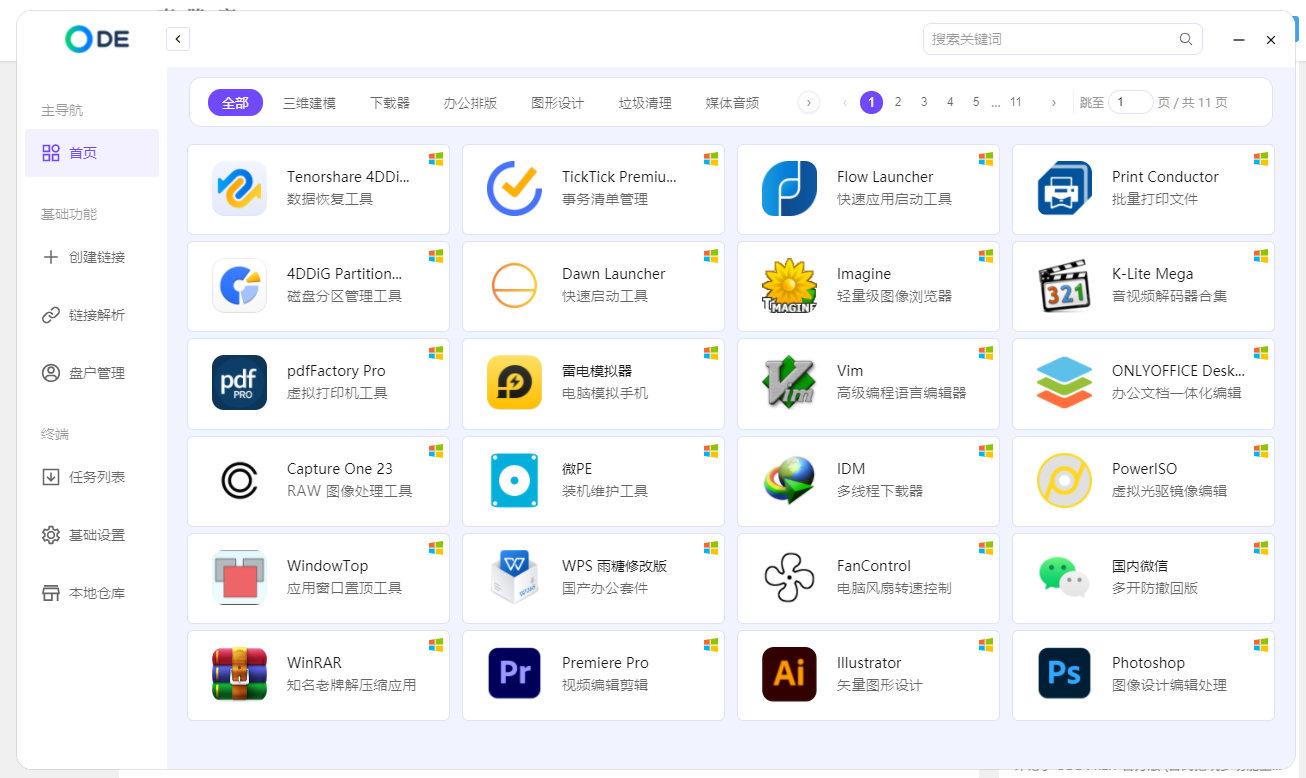Collapse the sidebar with the back chevron

click(178, 39)
